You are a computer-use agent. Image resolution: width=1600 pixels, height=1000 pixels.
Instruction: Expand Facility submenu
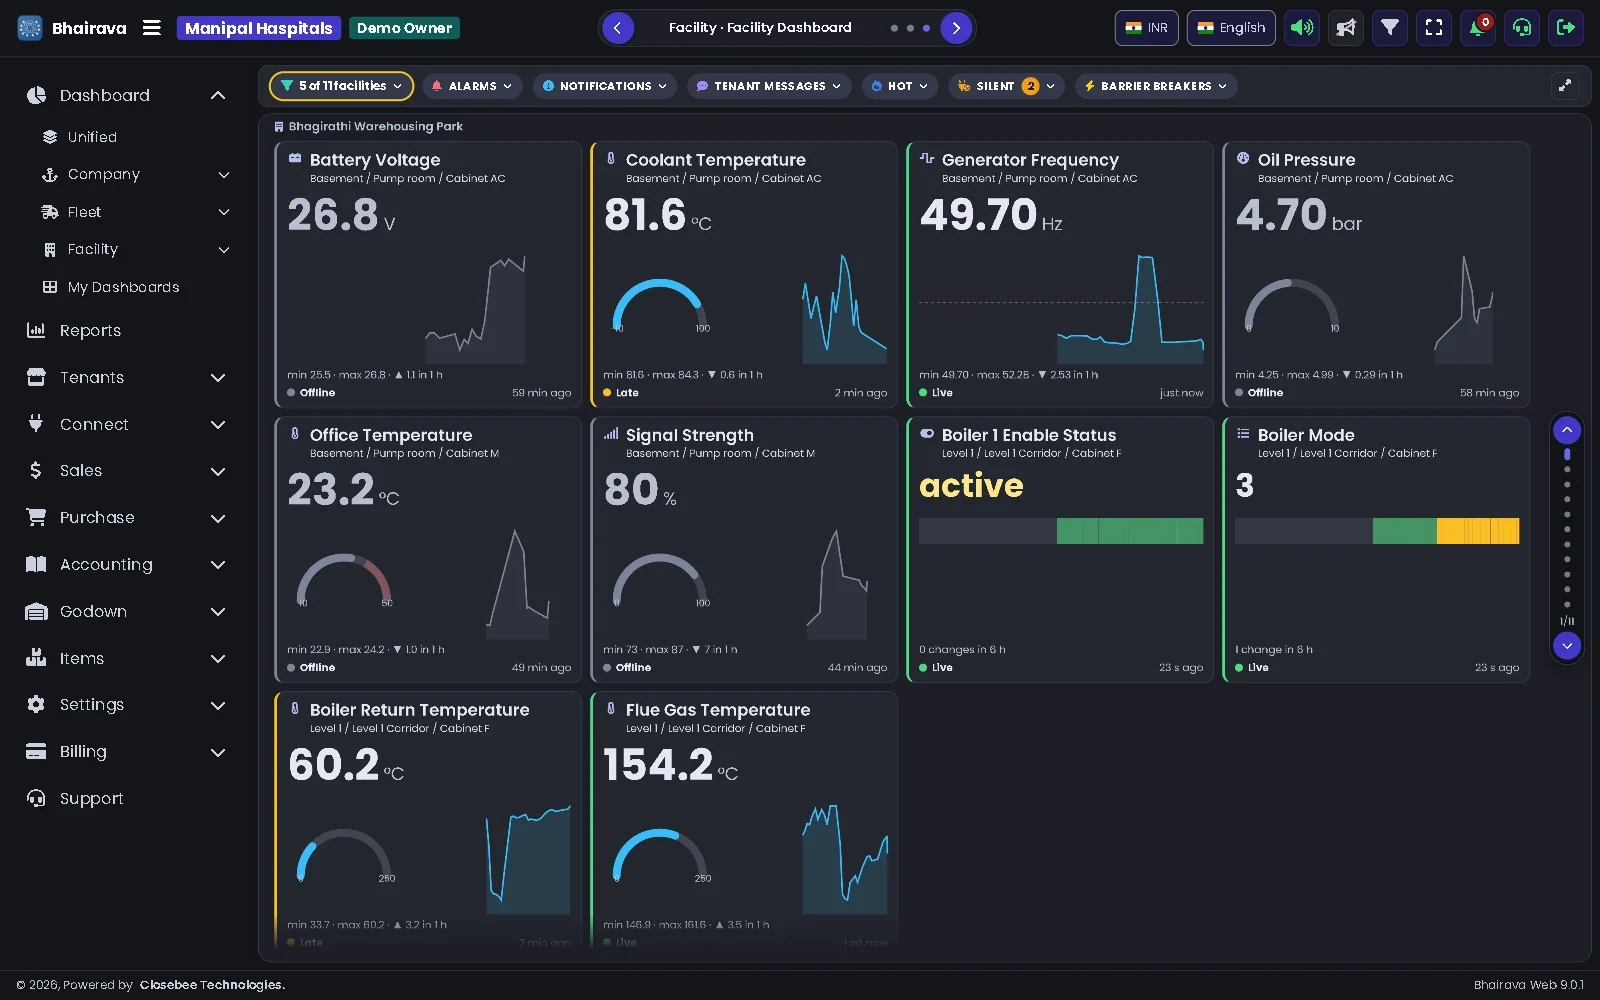pos(224,250)
